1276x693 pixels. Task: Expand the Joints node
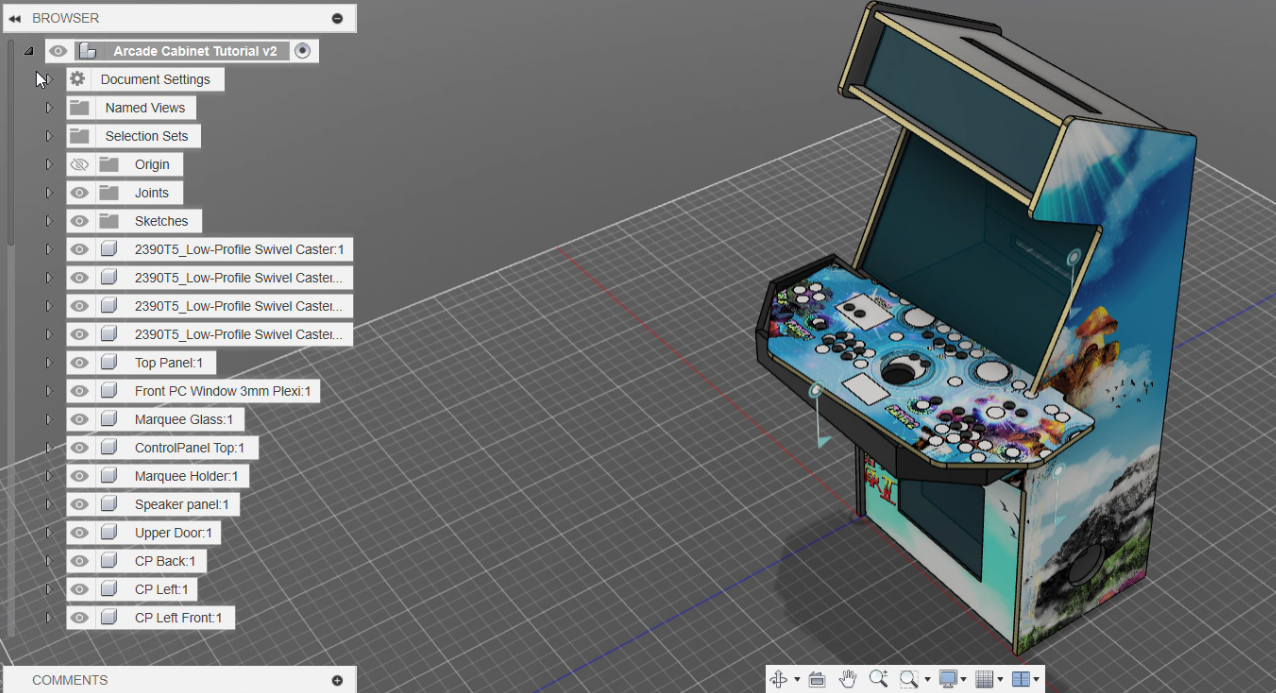[x=49, y=192]
